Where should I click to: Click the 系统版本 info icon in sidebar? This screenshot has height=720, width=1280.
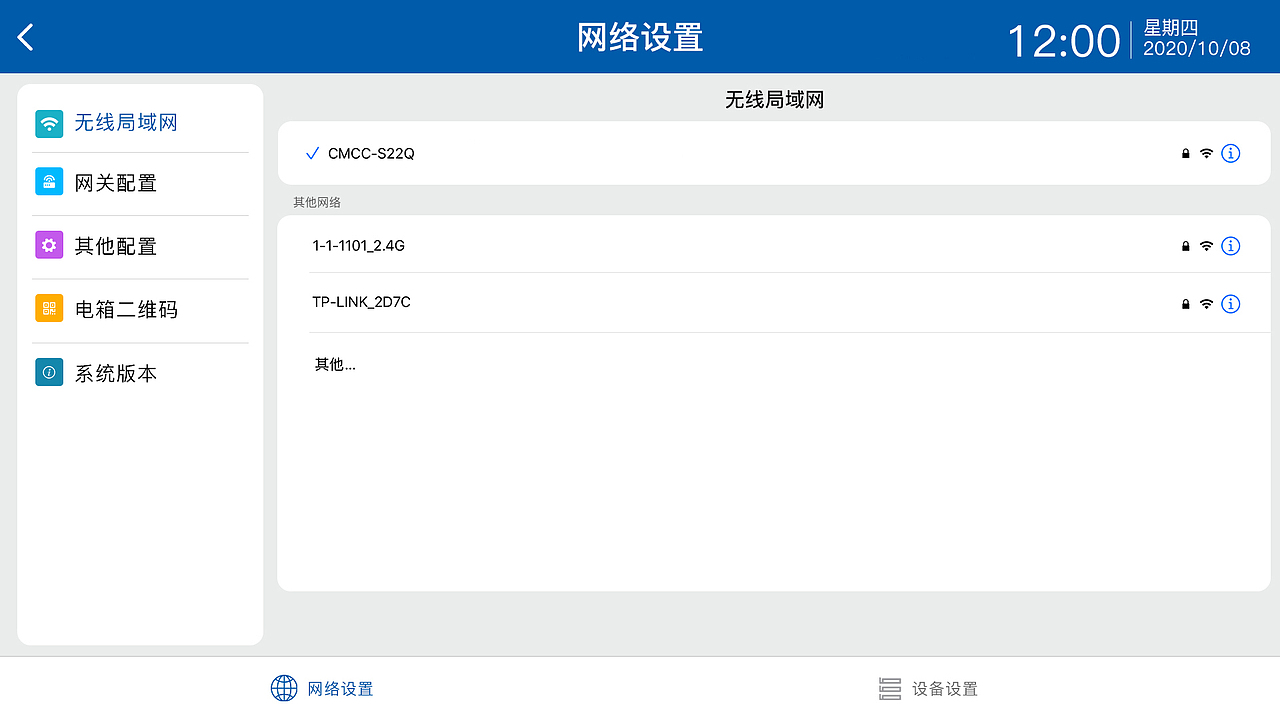pos(49,372)
